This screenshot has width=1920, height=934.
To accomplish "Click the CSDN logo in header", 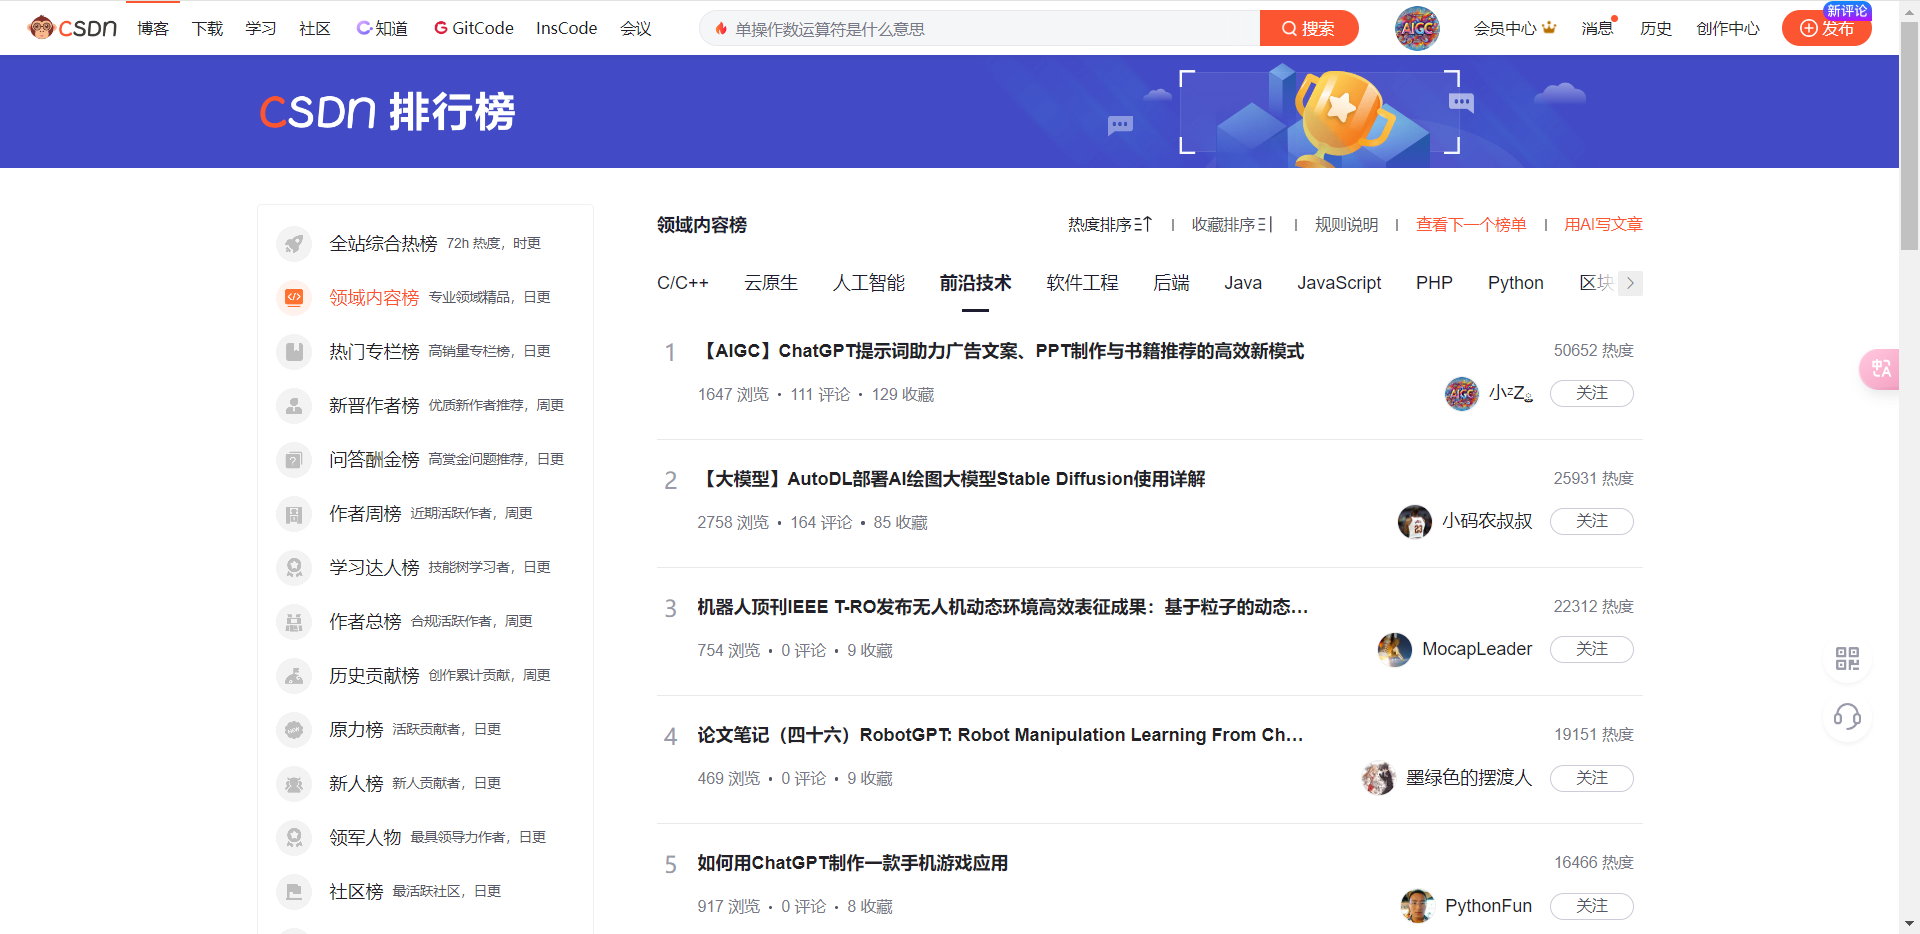I will click(x=73, y=28).
